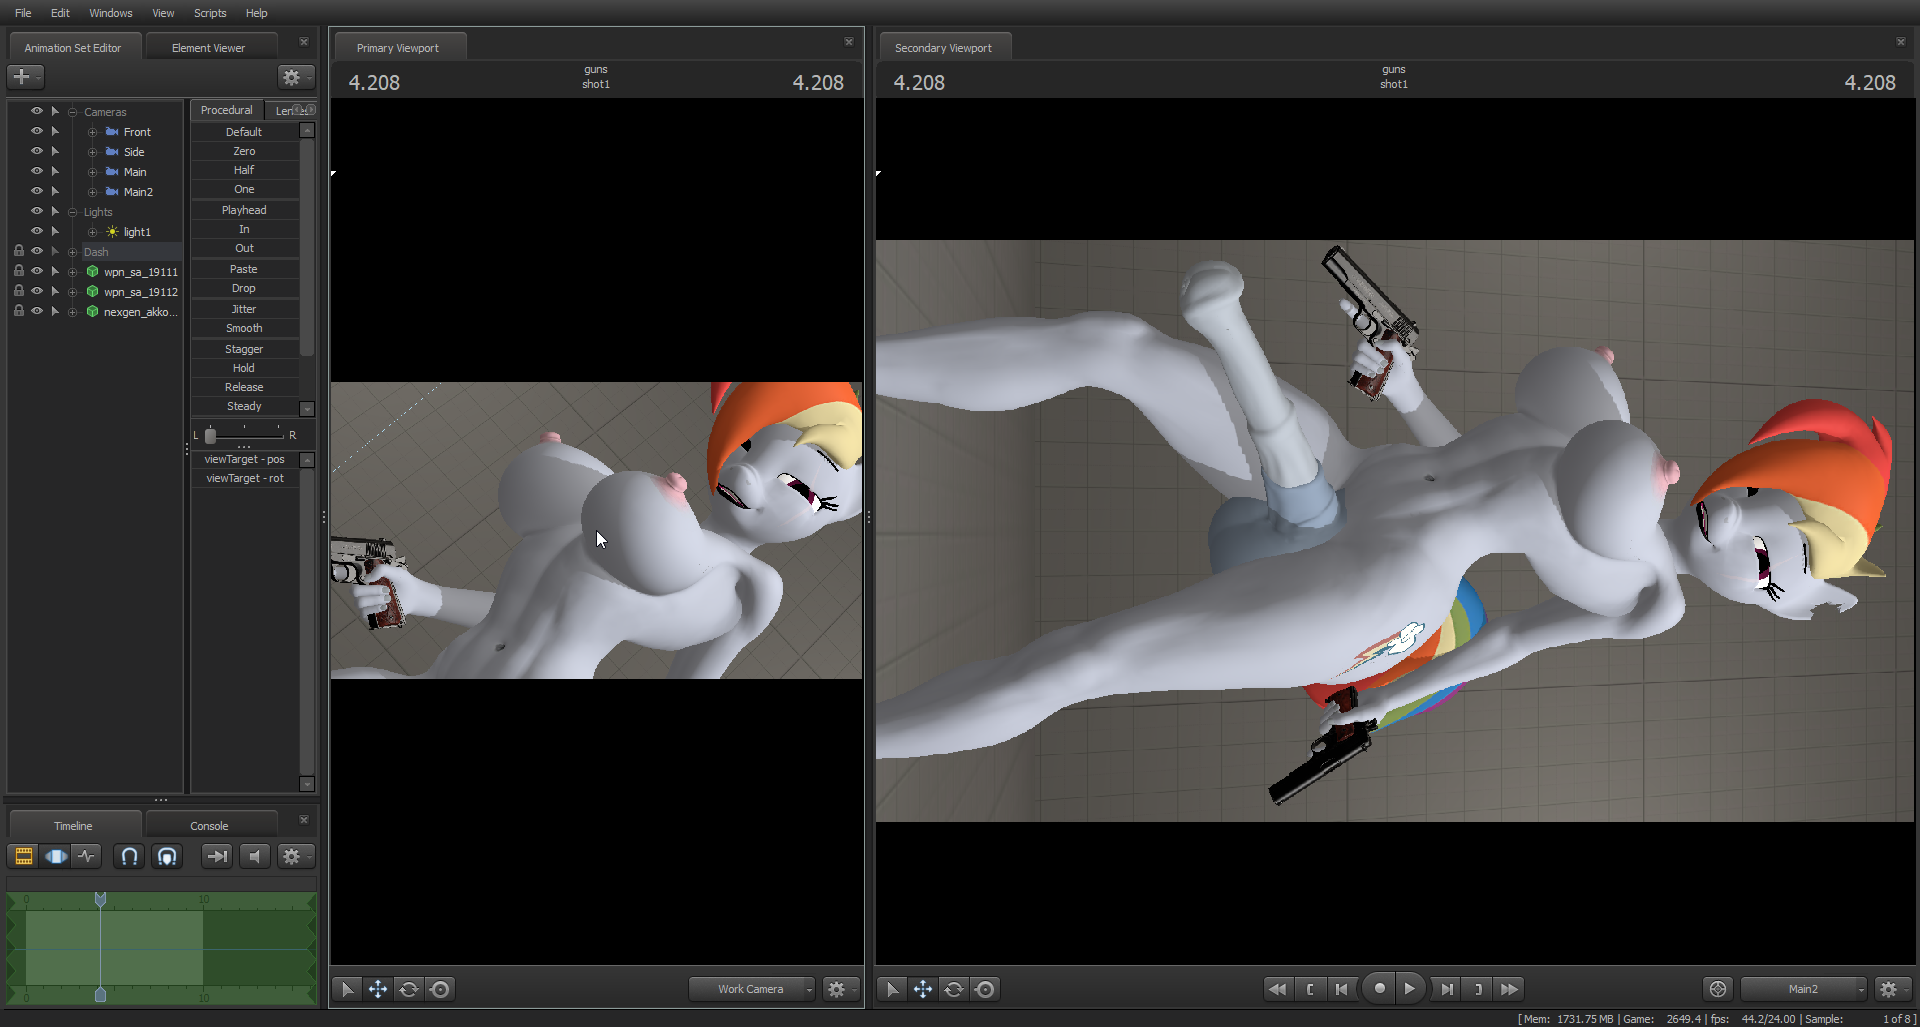Expand the light1 tree node

(x=92, y=232)
